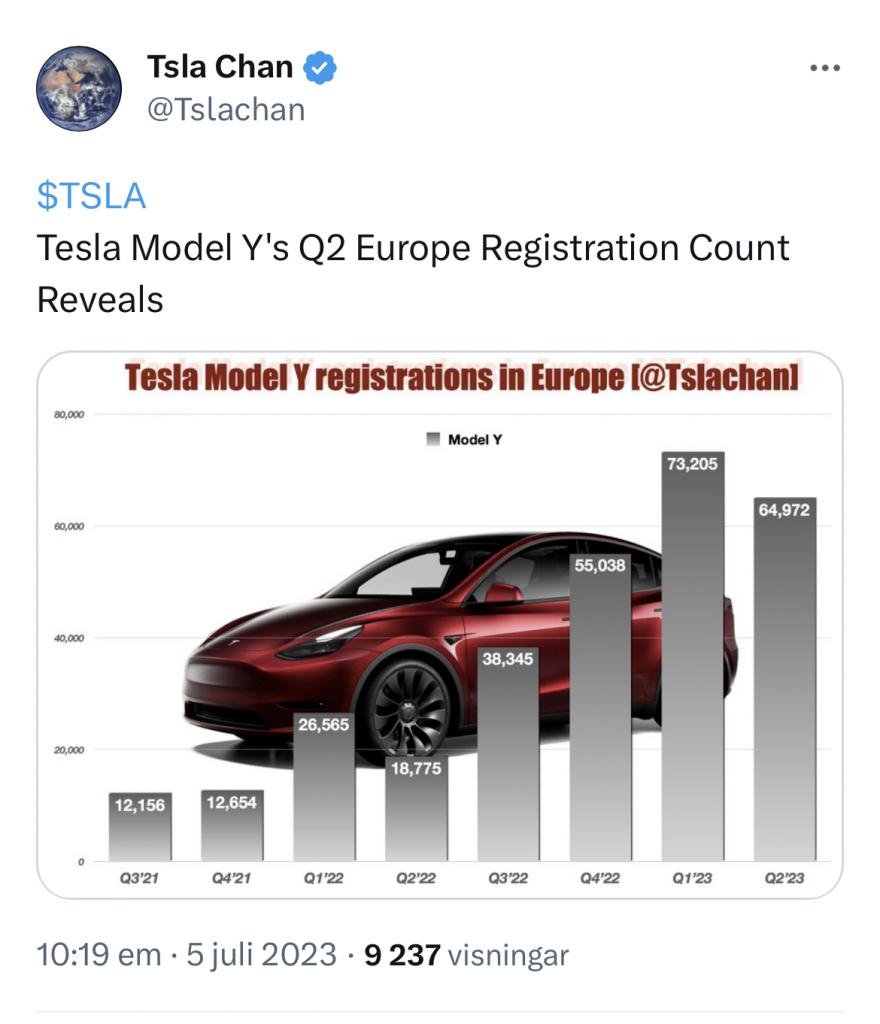Image resolution: width=880 pixels, height=1024 pixels.
Task: Click the Model Y legend swatch
Action: click(x=433, y=439)
